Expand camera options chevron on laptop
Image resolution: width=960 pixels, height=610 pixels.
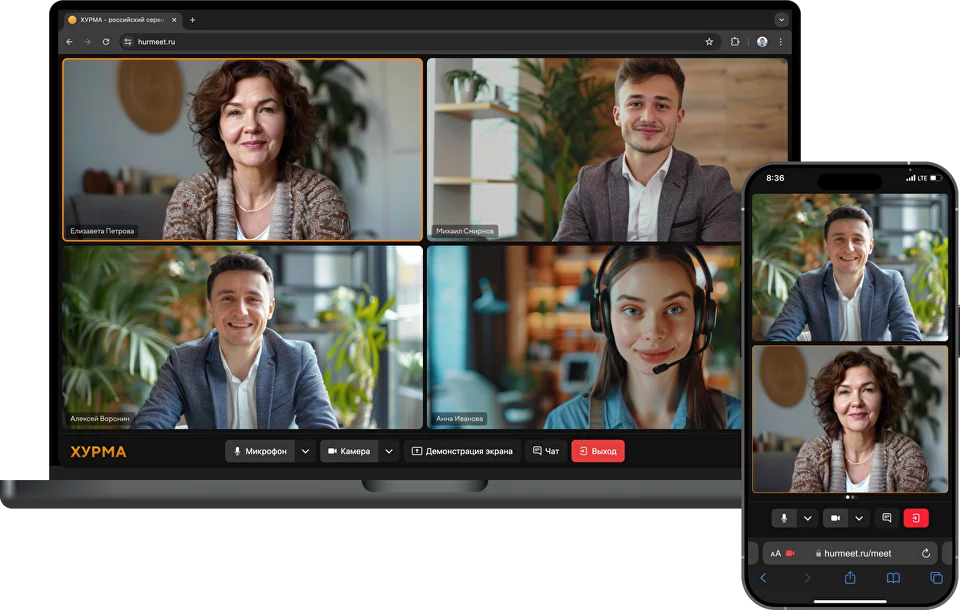tap(389, 451)
